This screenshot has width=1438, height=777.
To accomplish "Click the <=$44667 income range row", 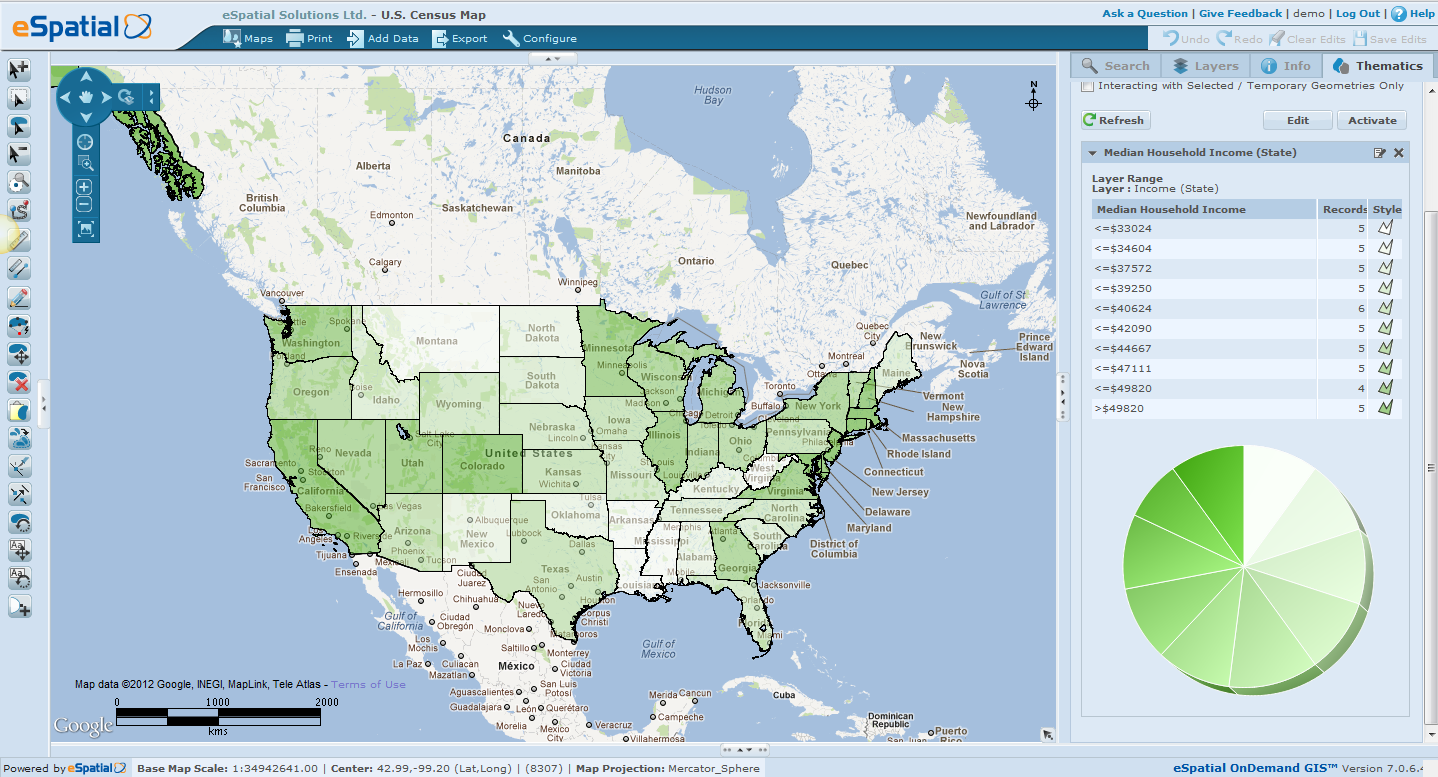I will pyautogui.click(x=1247, y=348).
